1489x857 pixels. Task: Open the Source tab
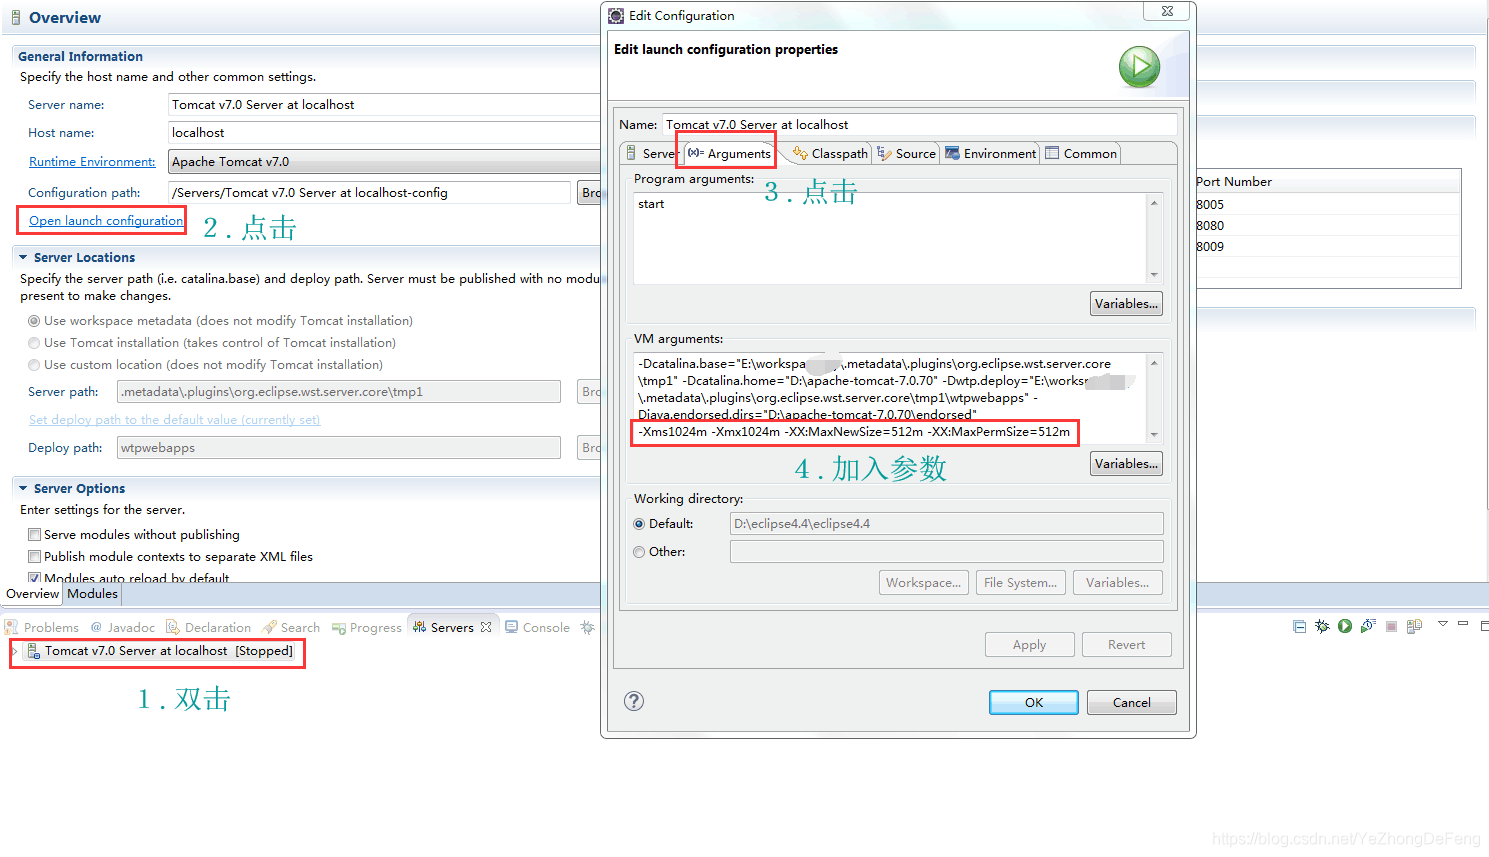point(907,153)
